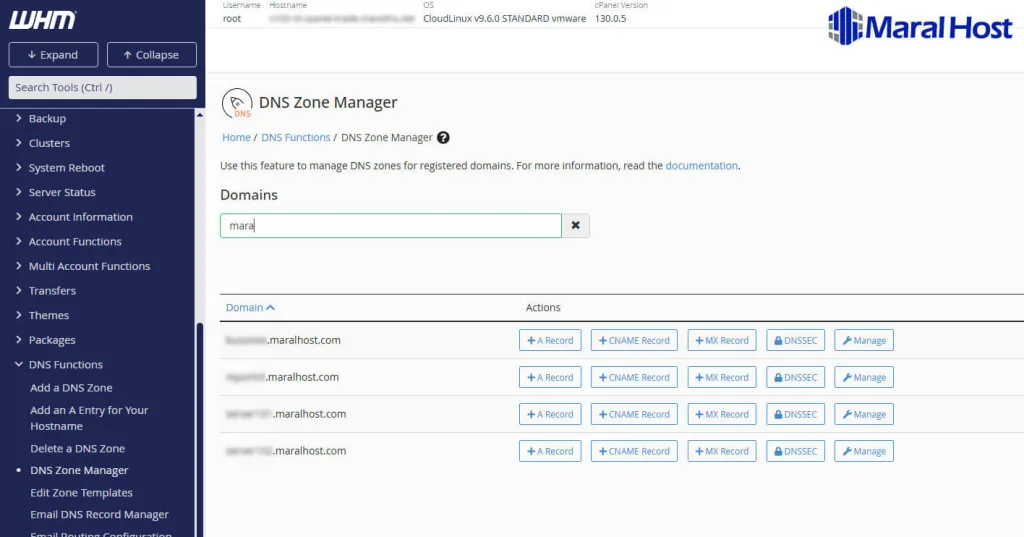Open DNSSEC for the last listed domain
The image size is (1024, 537).
[795, 451]
